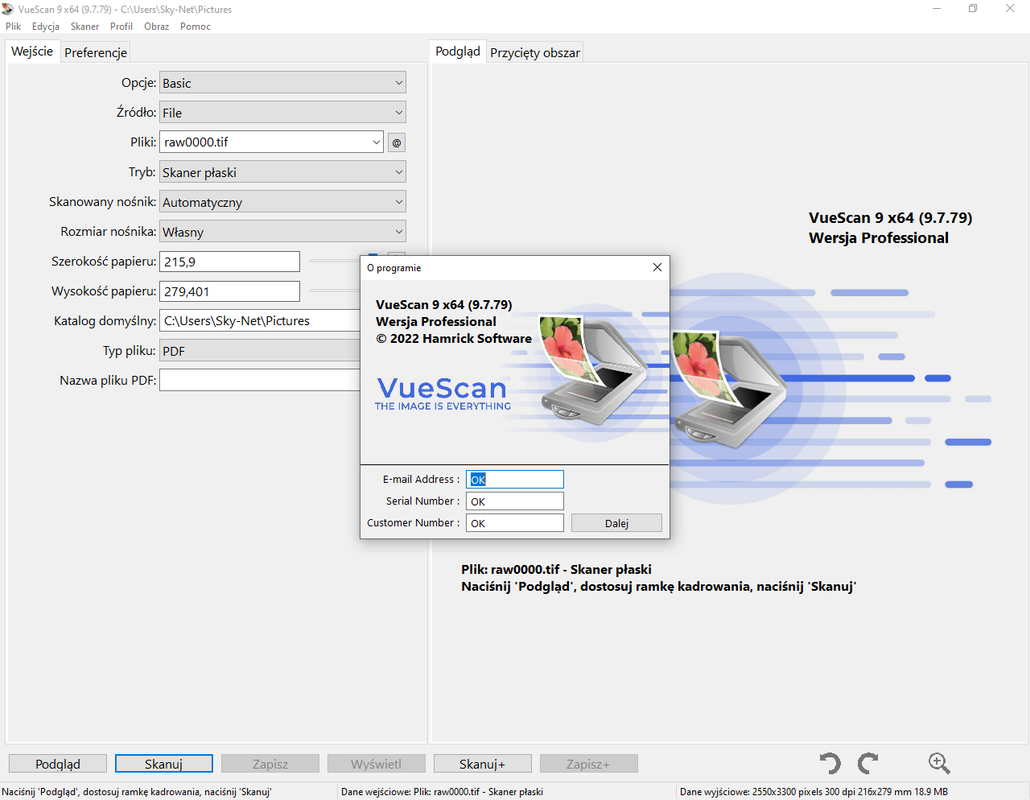Open the Pomoc menu
1030x800 pixels.
pyautogui.click(x=195, y=26)
